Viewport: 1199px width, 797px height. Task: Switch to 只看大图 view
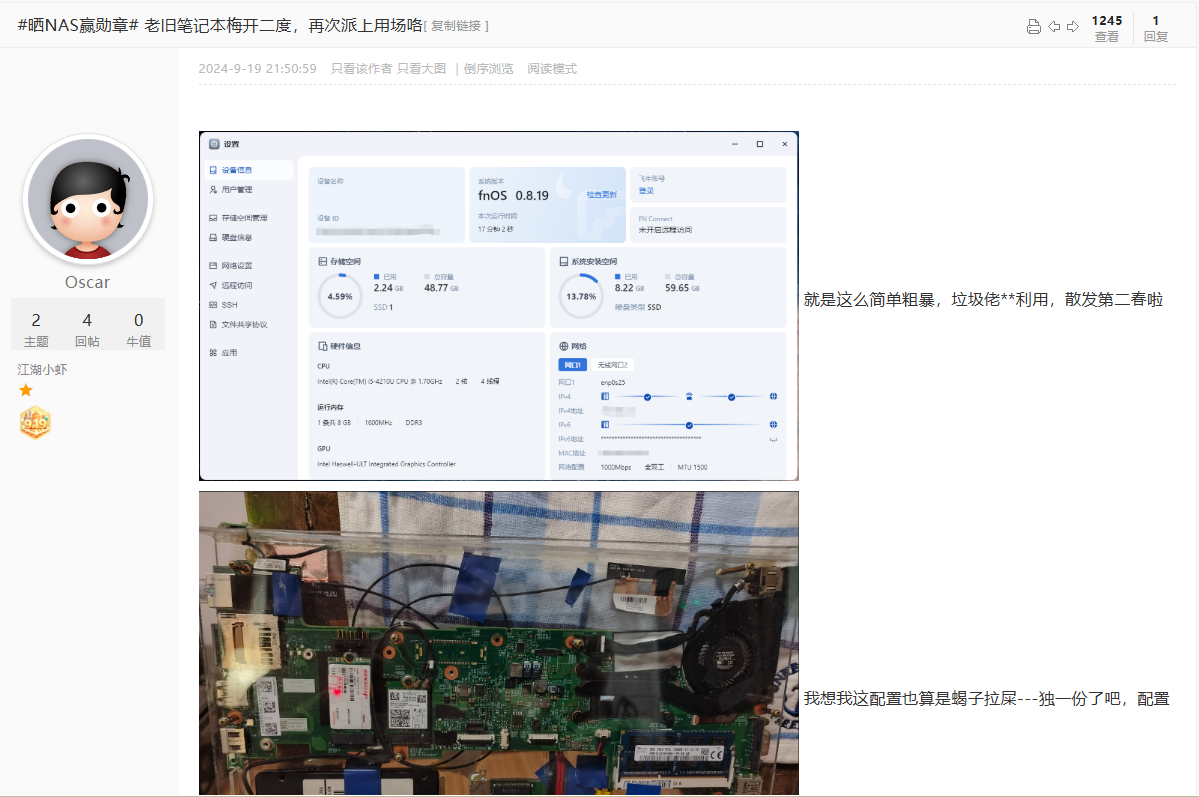[x=421, y=69]
